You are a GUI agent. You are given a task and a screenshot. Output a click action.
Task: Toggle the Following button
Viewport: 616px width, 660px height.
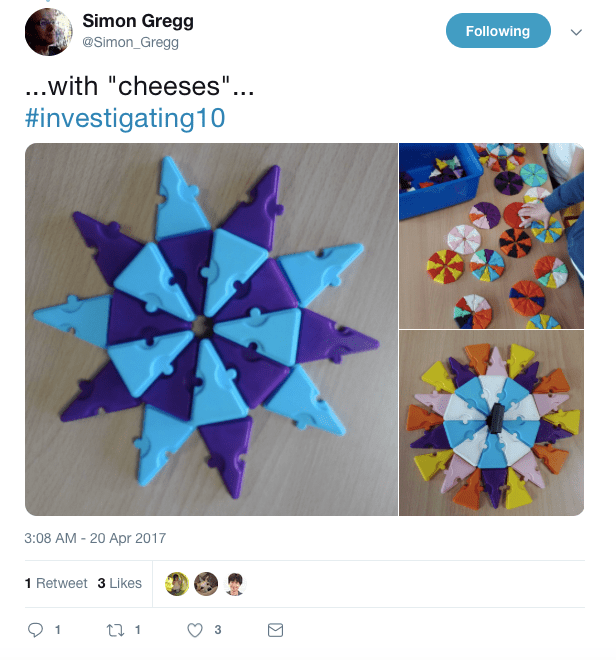(497, 31)
